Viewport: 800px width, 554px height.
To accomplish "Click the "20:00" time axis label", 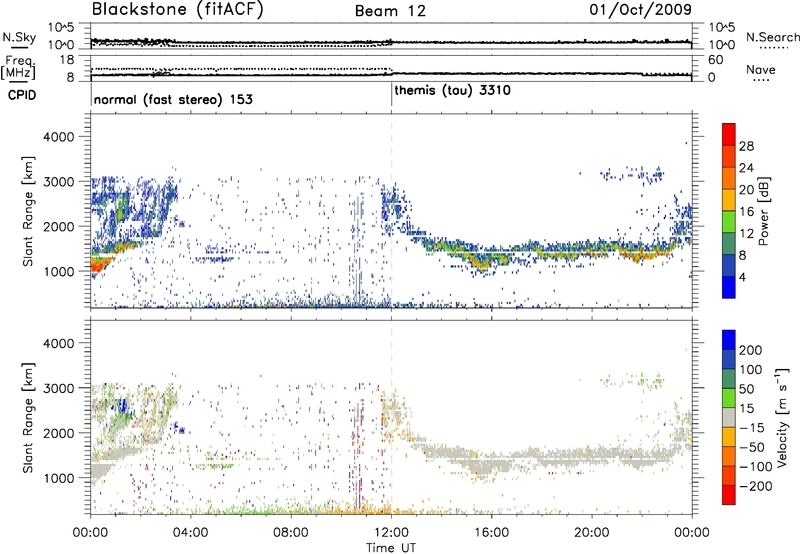I will click(x=591, y=533).
